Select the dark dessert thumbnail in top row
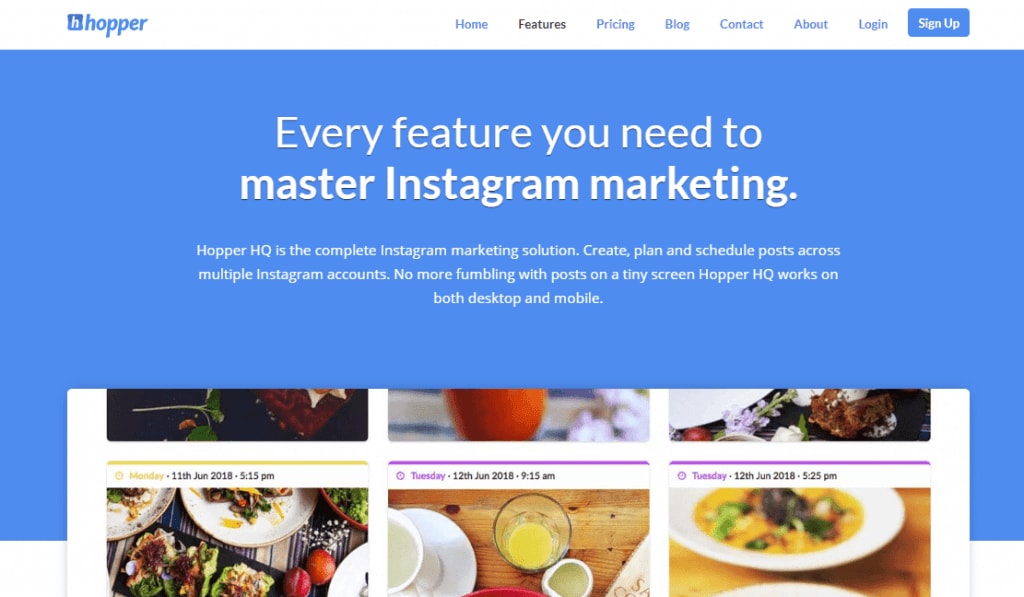Image resolution: width=1024 pixels, height=597 pixels. [x=238, y=415]
